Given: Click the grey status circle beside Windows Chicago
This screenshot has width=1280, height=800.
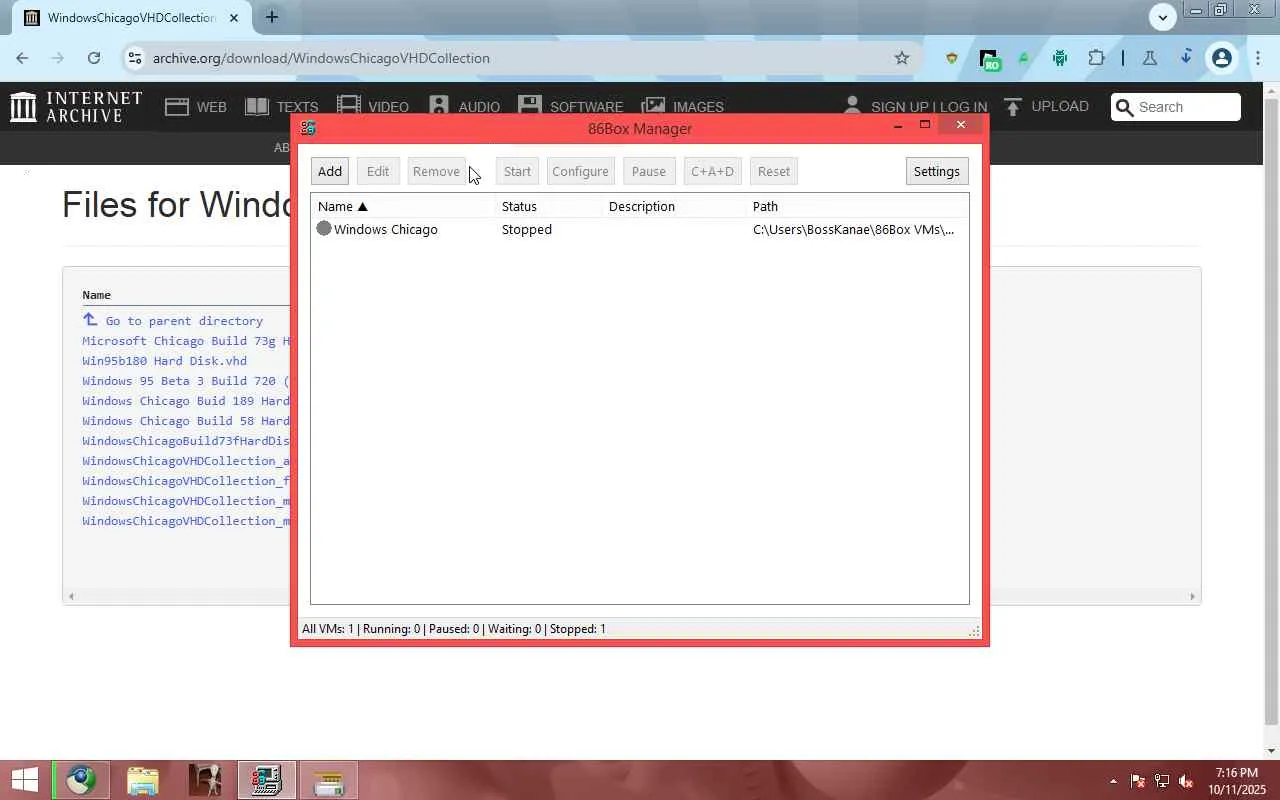Looking at the screenshot, I should [323, 229].
